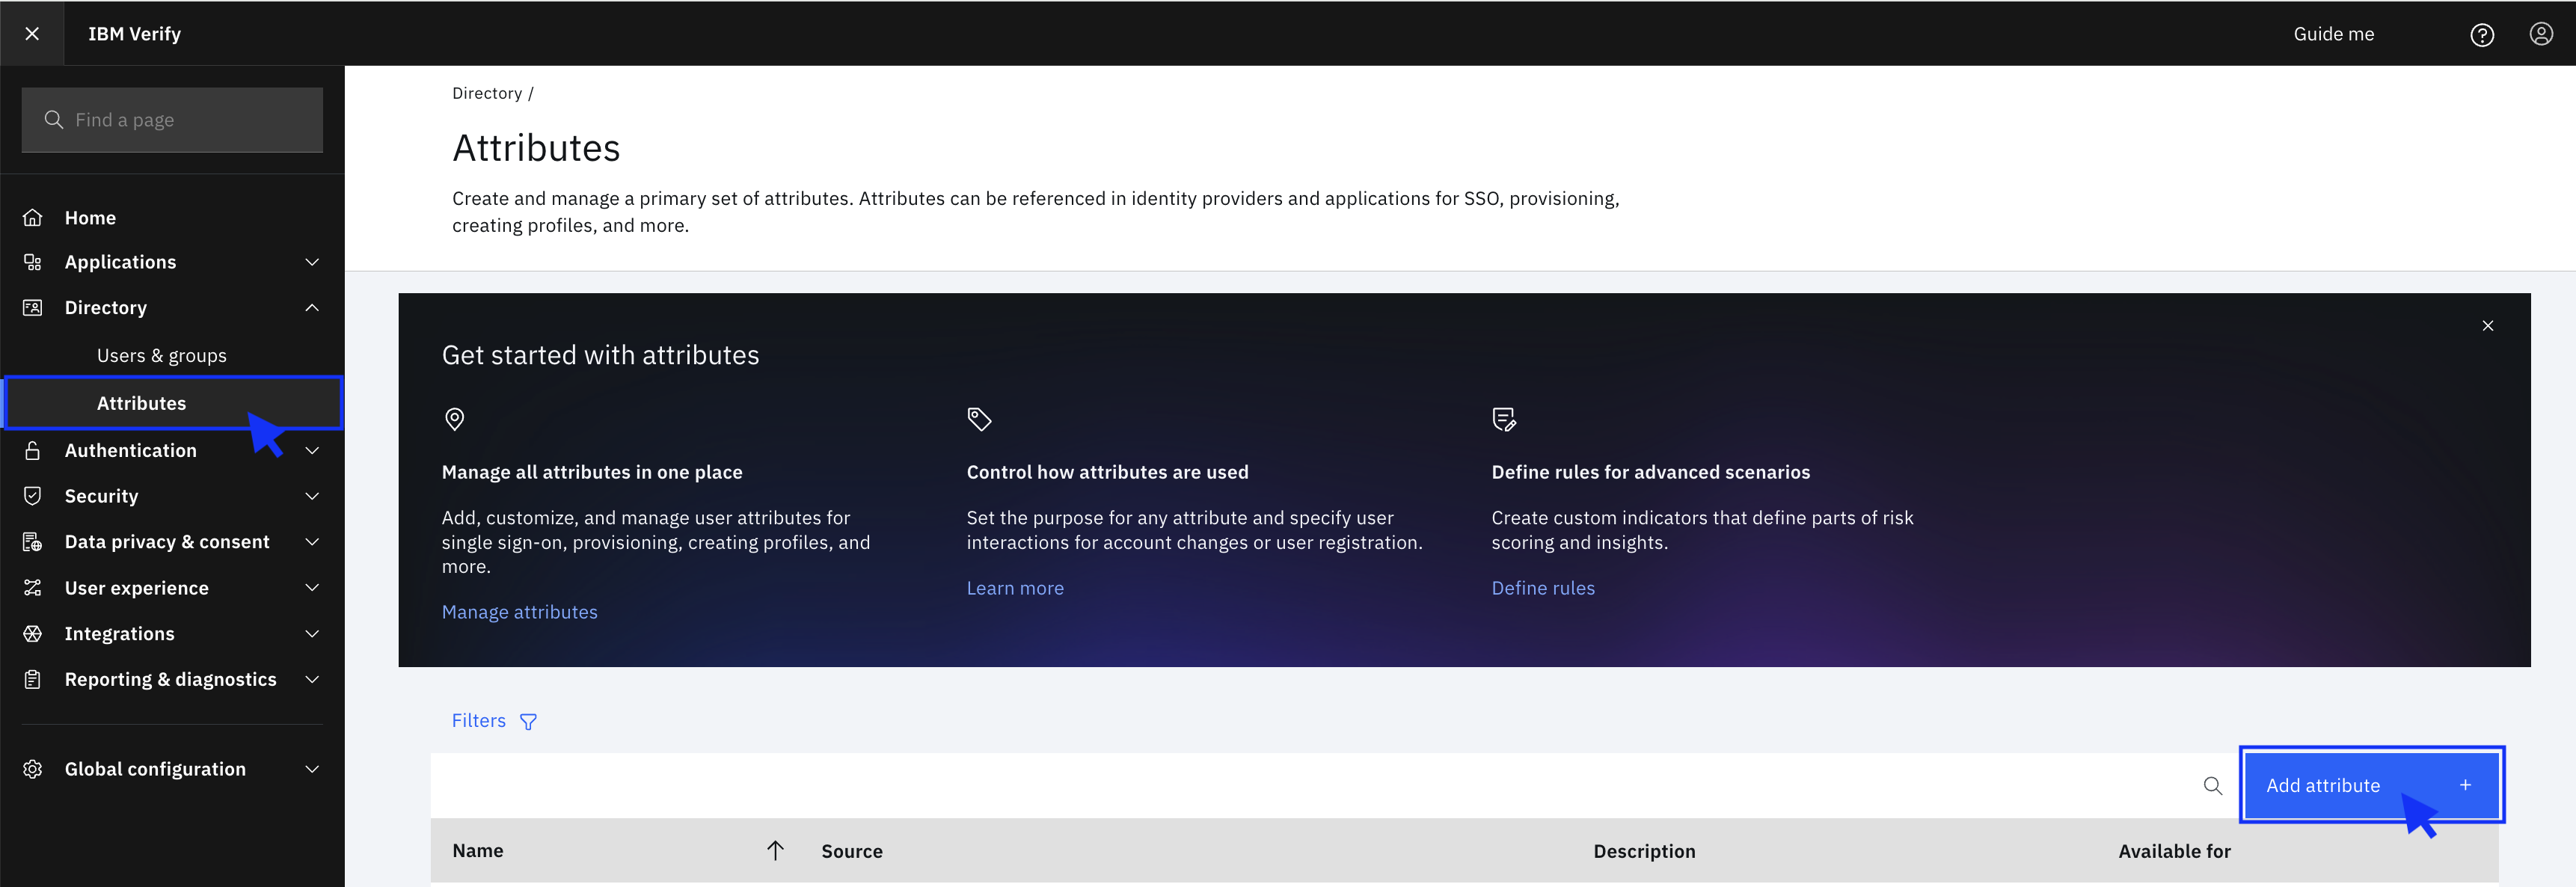The image size is (2576, 887).
Task: Click the Global configuration gear icon
Action: point(33,769)
